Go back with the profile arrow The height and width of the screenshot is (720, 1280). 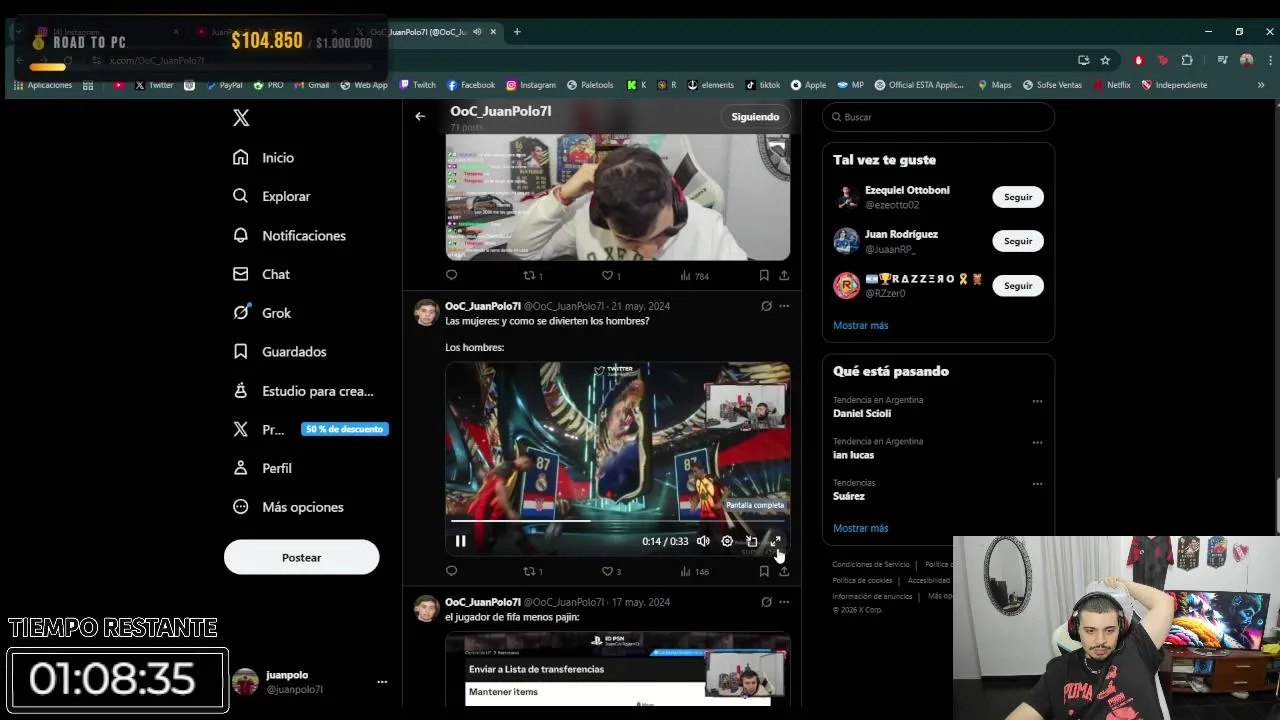tap(420, 116)
